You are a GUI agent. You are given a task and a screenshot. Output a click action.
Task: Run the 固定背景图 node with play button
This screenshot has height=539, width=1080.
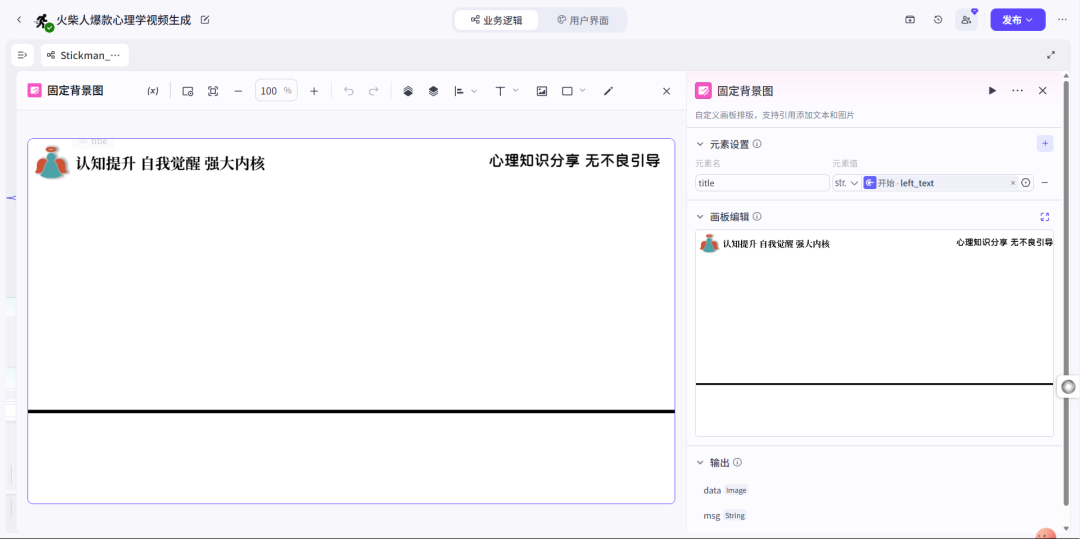point(992,91)
